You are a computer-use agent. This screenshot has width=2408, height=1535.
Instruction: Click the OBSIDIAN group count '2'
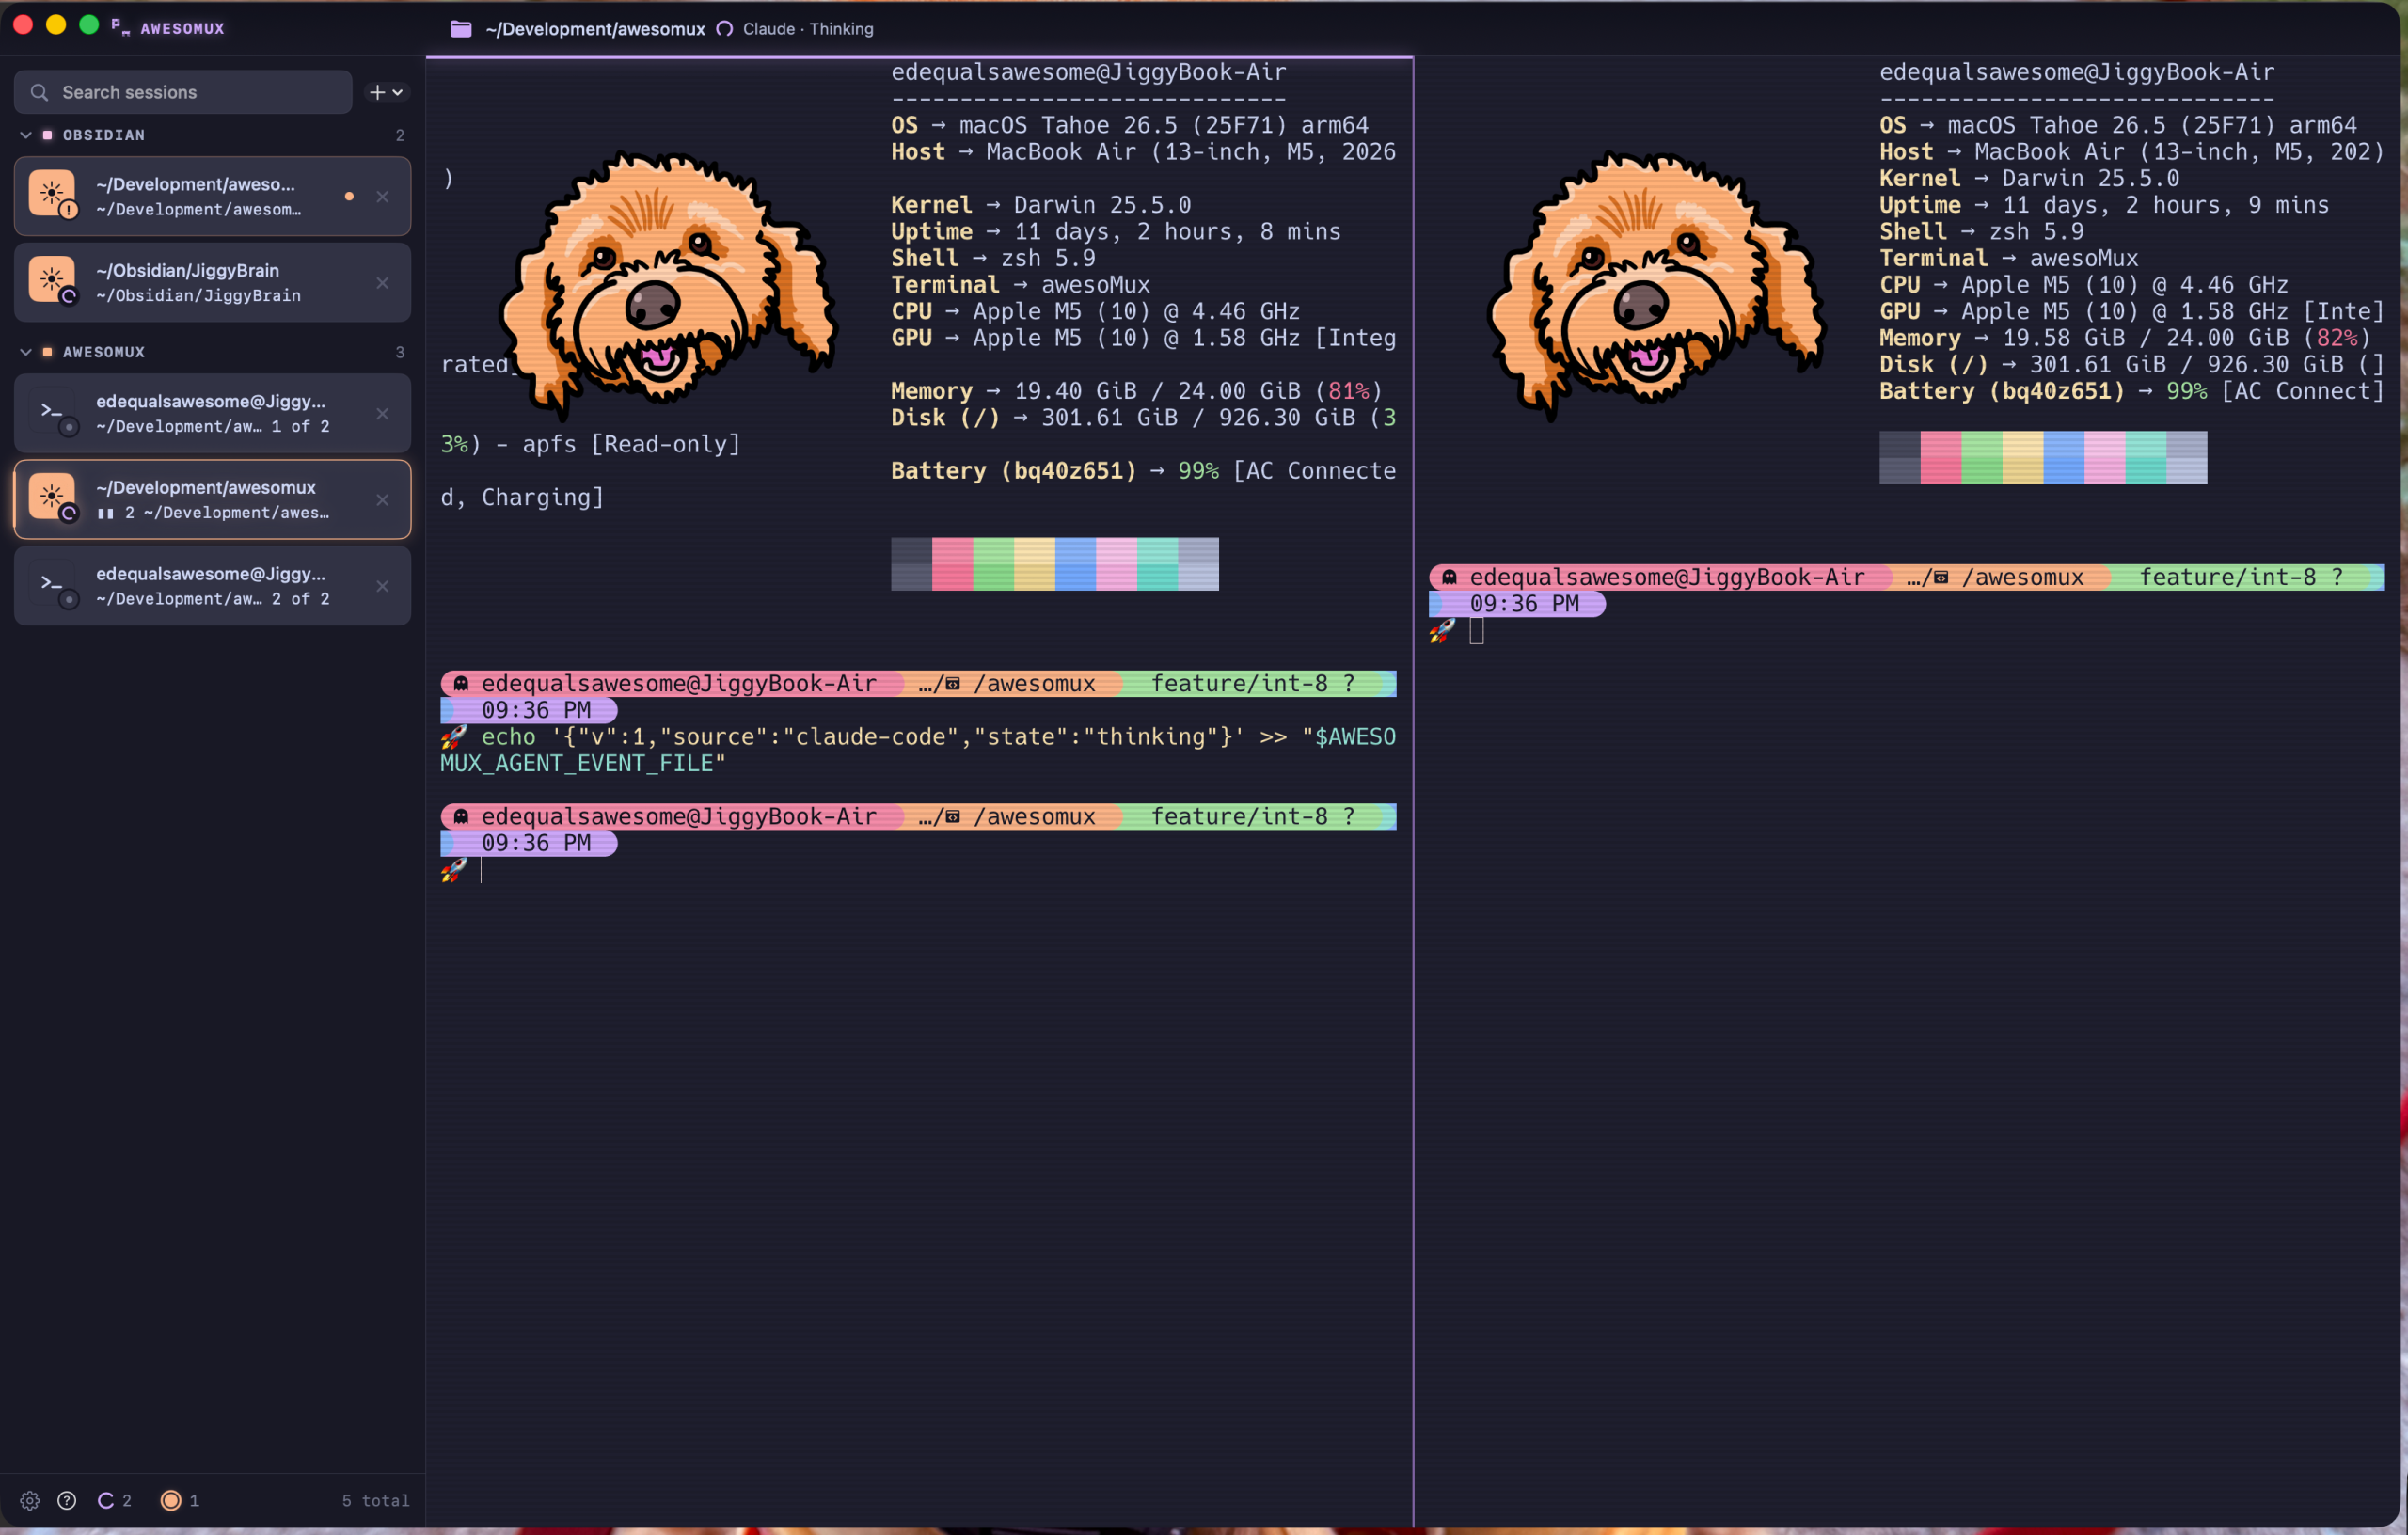click(400, 135)
